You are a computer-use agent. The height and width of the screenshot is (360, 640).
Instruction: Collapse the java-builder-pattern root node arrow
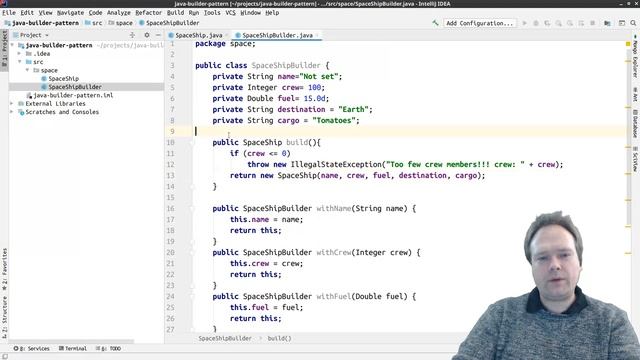[12, 45]
